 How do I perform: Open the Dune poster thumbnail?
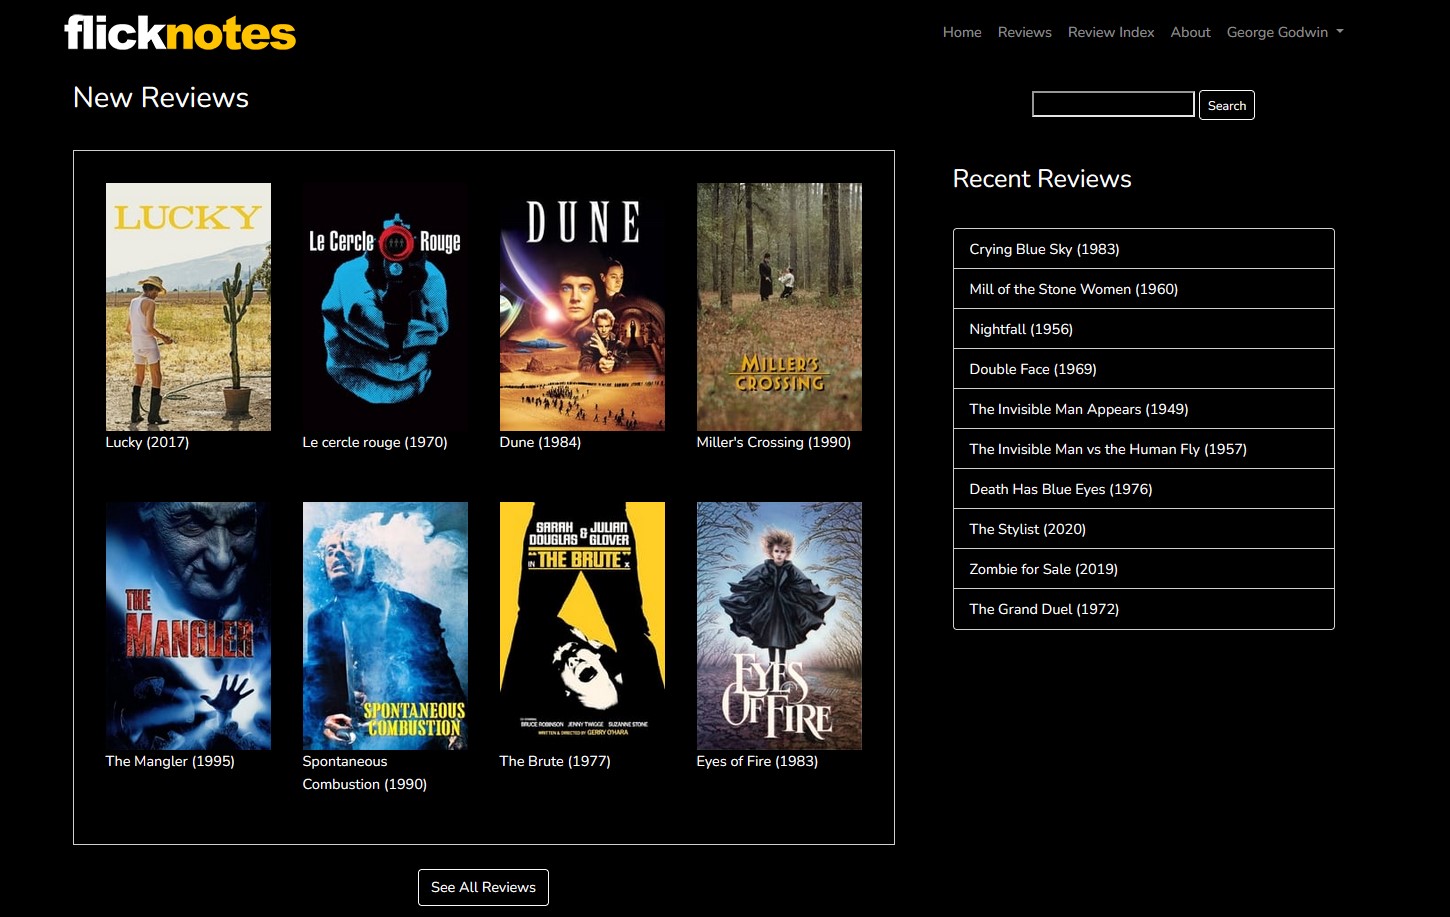582,307
